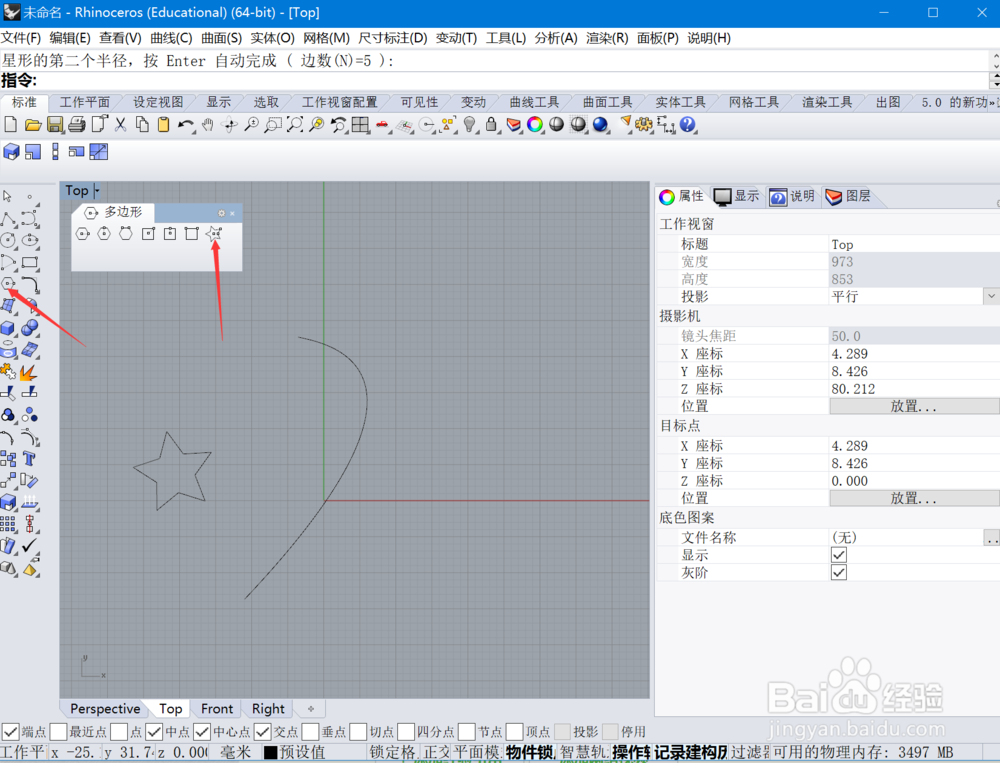Click the New file icon in the toolbar
Image resolution: width=1000 pixels, height=763 pixels.
coord(11,124)
